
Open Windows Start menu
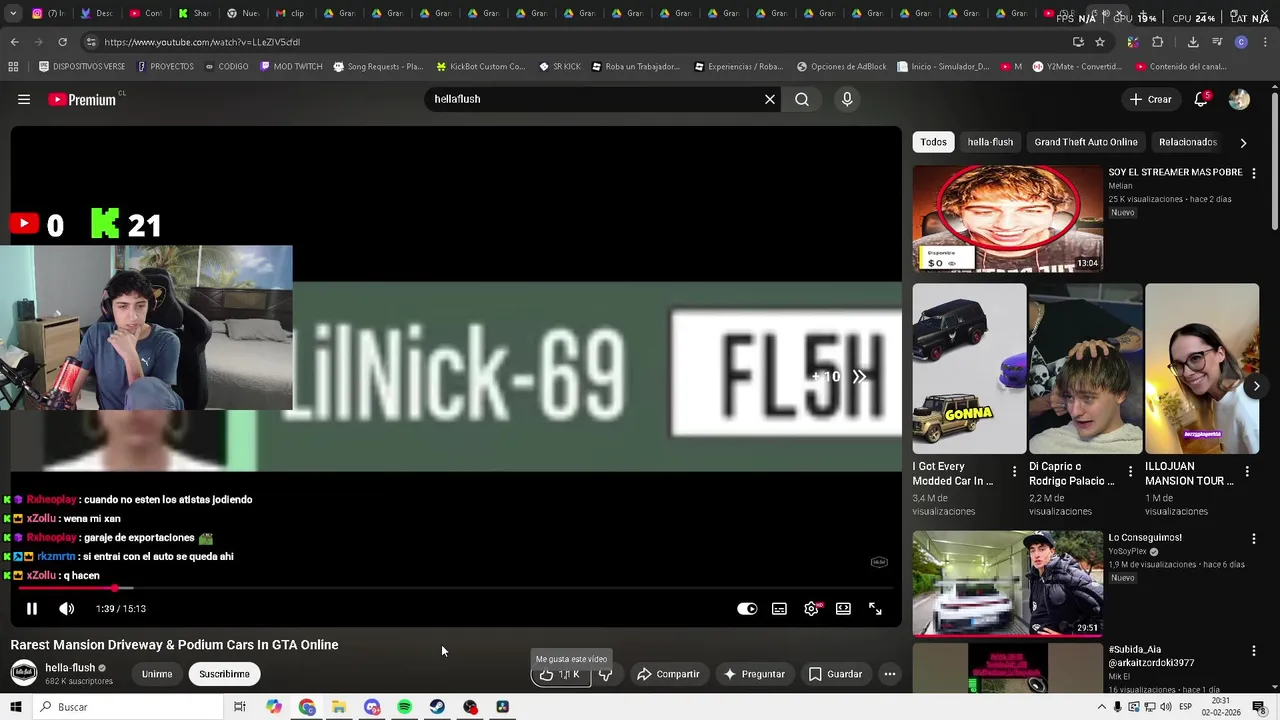point(15,707)
